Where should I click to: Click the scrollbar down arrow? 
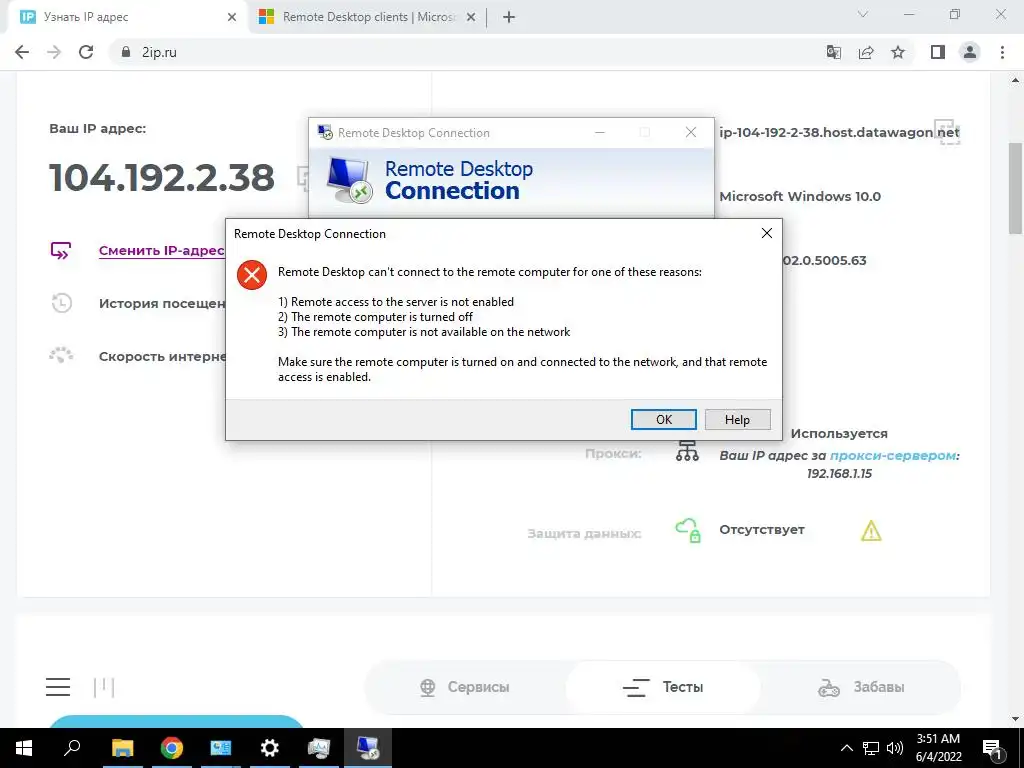1015,719
